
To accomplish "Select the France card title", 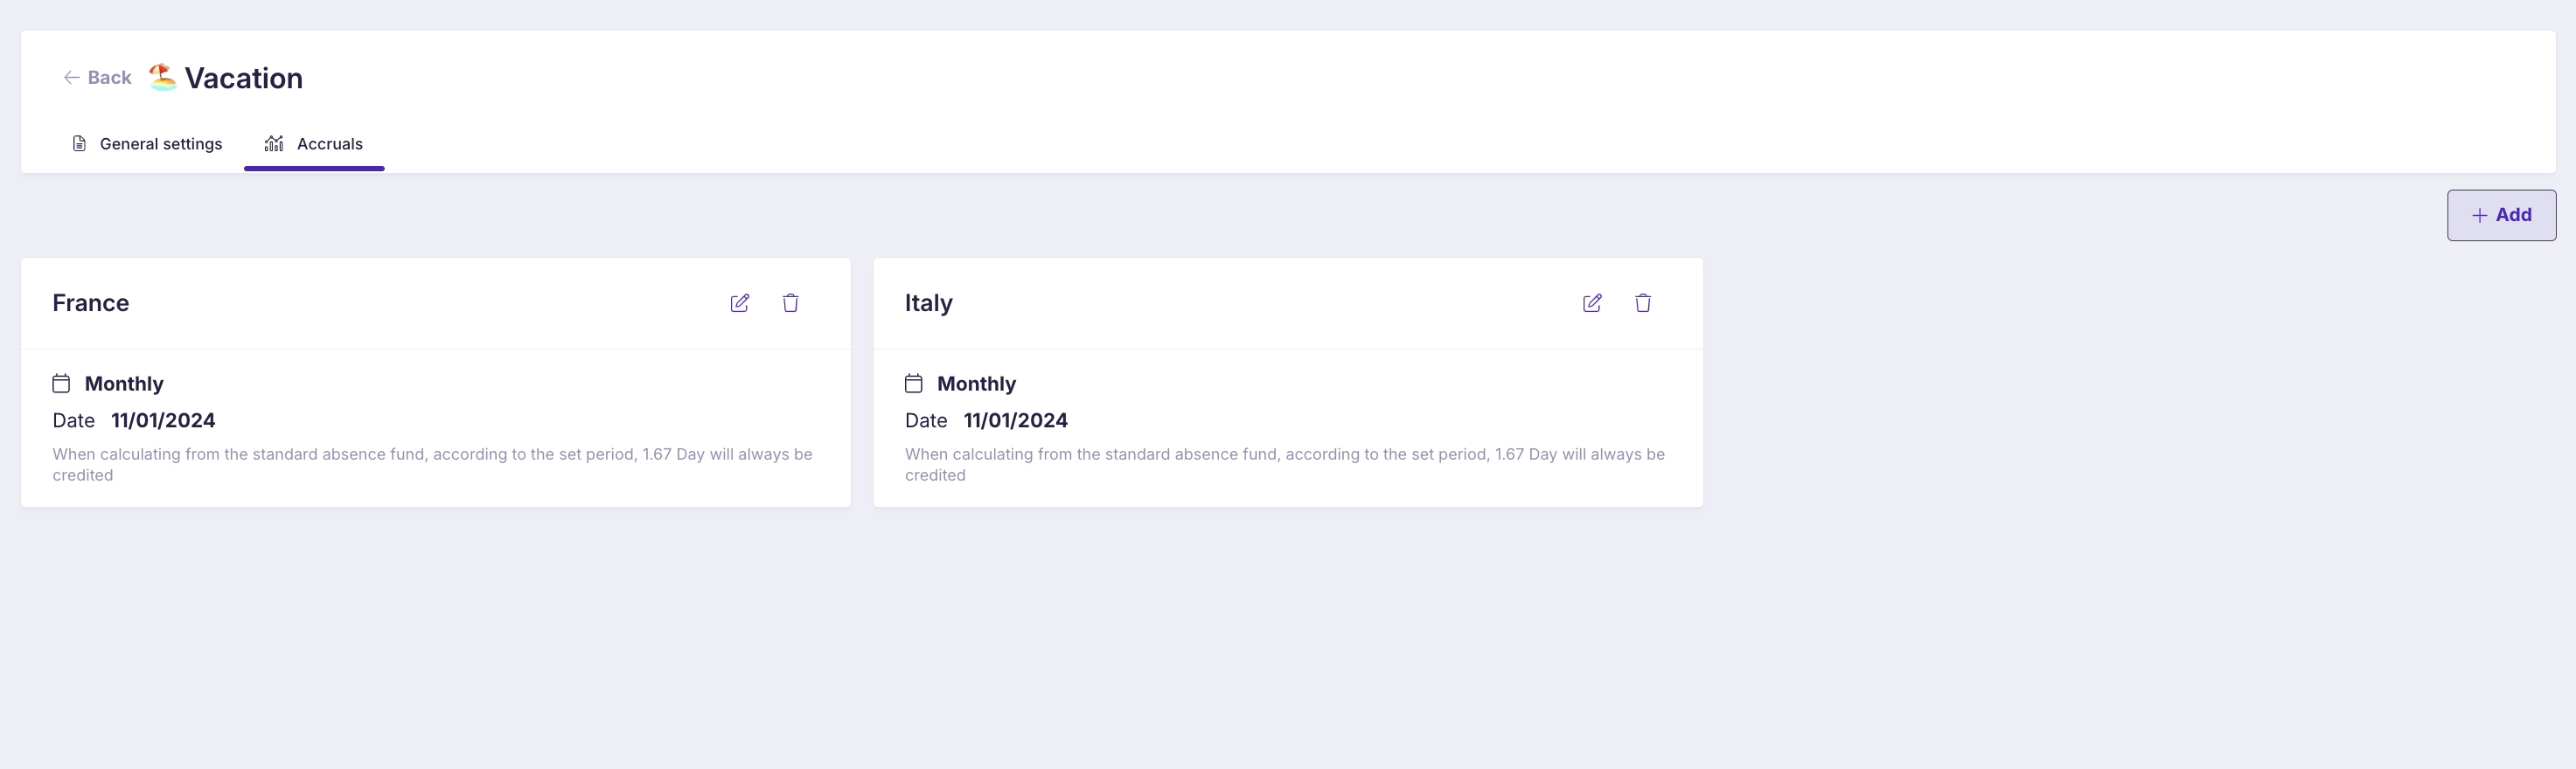I will [91, 303].
